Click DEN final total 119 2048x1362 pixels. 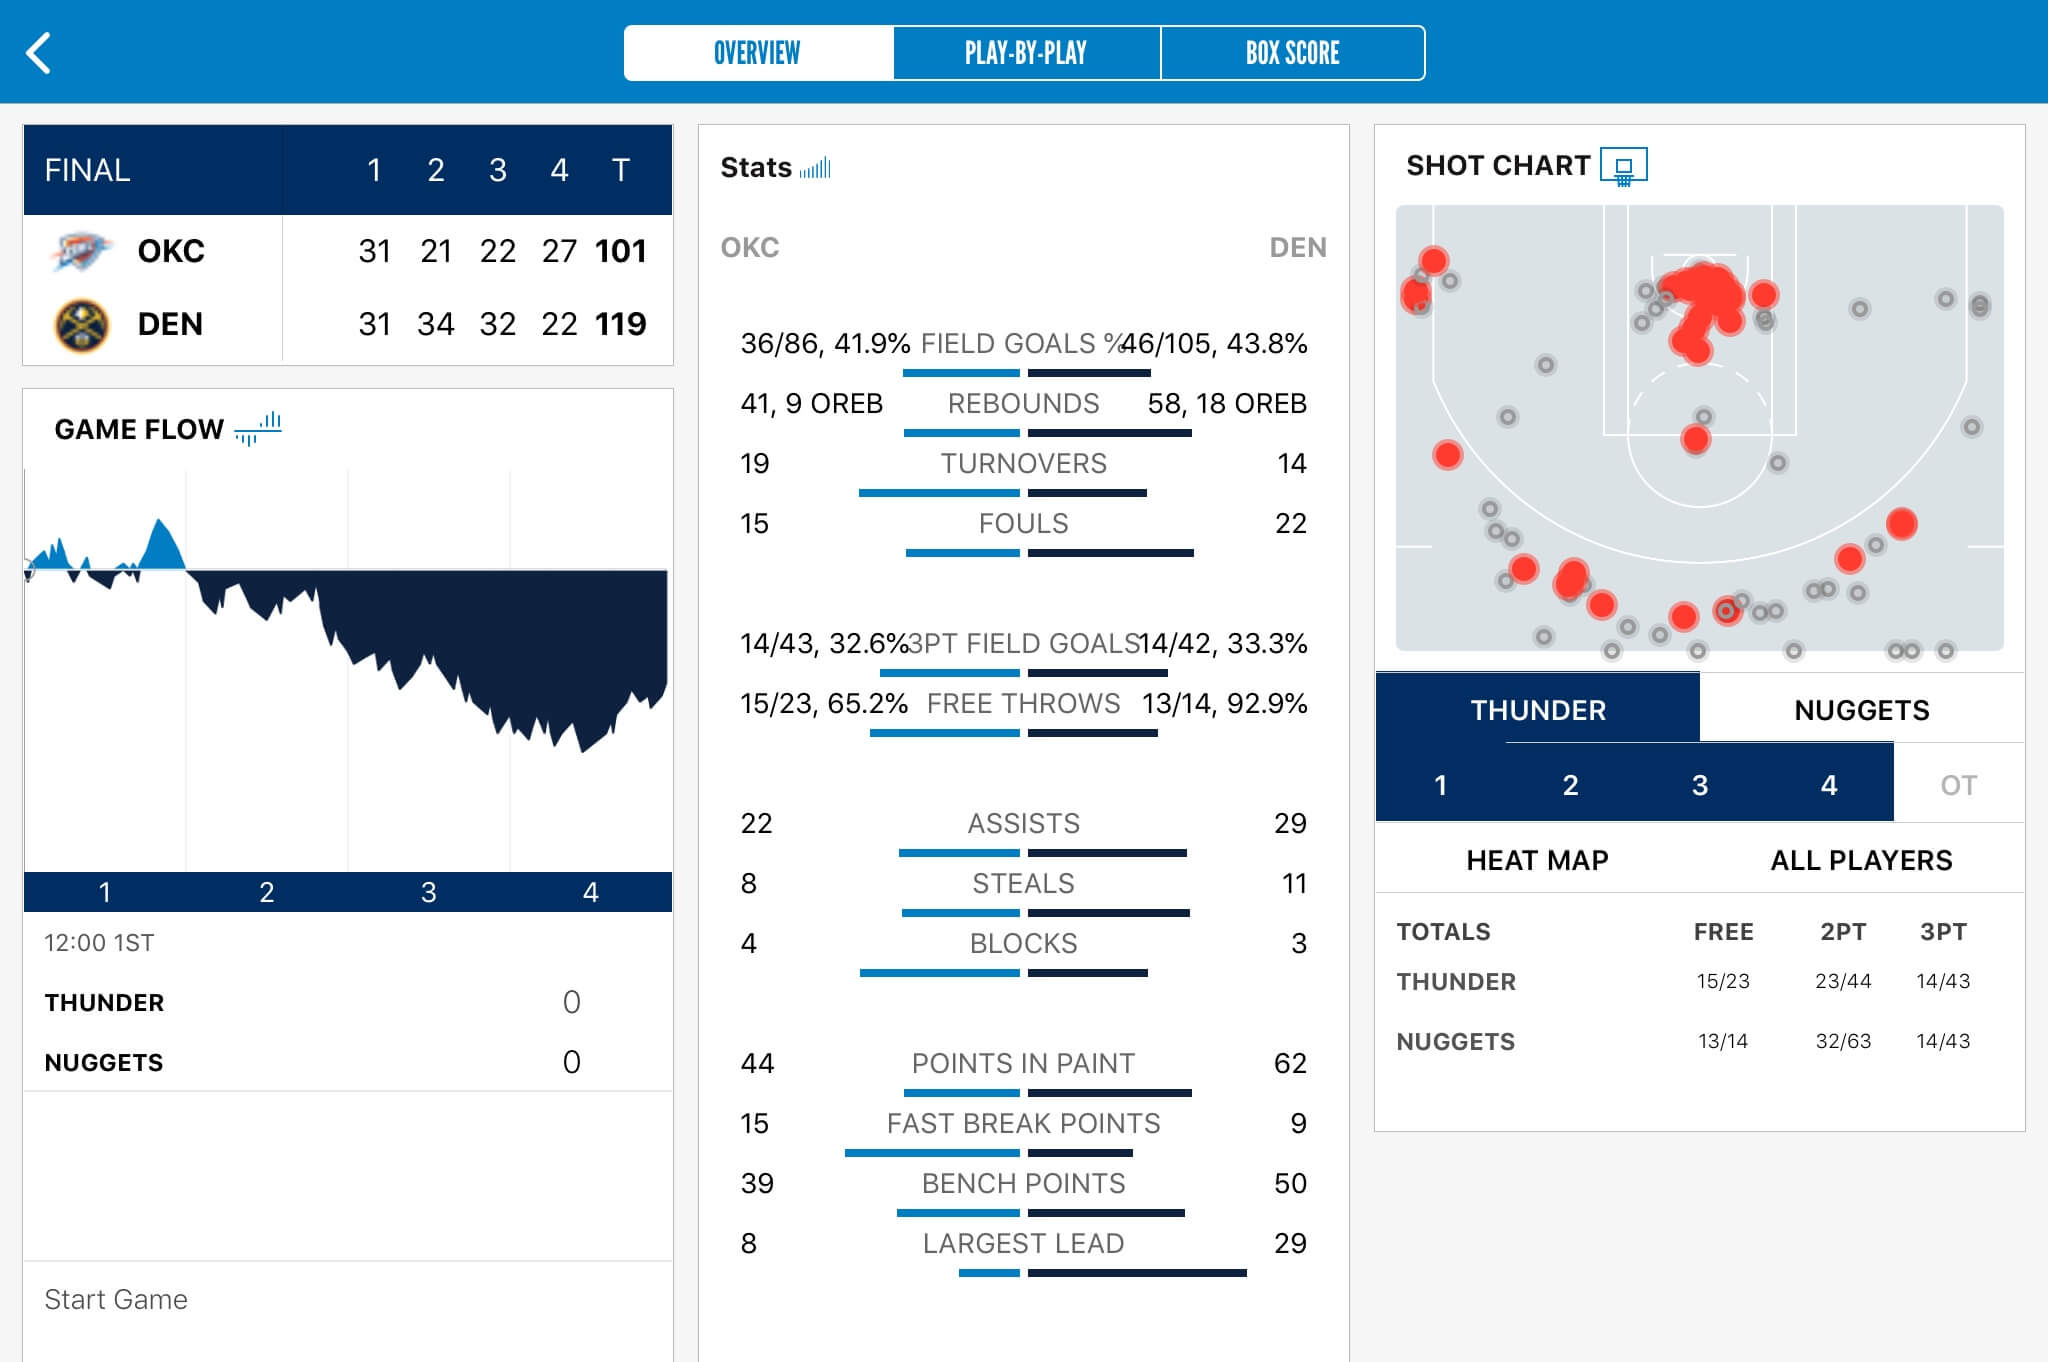(x=621, y=324)
